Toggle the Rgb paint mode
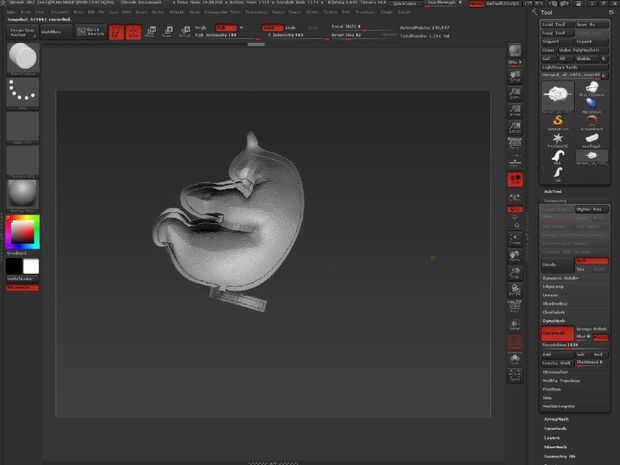 (x=227, y=28)
